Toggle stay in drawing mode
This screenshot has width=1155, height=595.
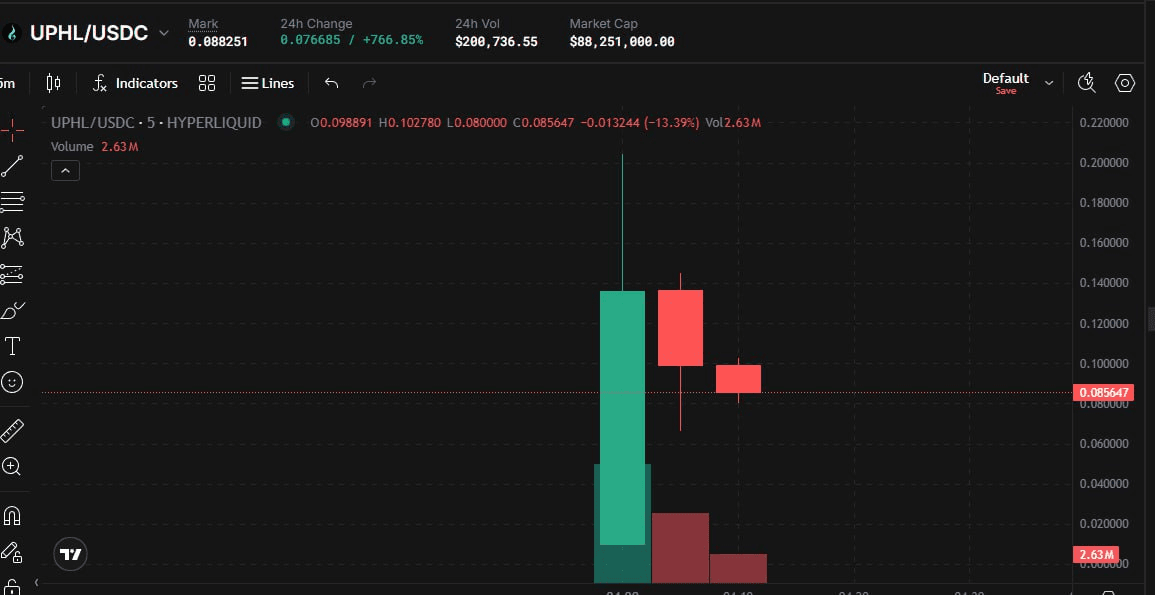point(12,552)
